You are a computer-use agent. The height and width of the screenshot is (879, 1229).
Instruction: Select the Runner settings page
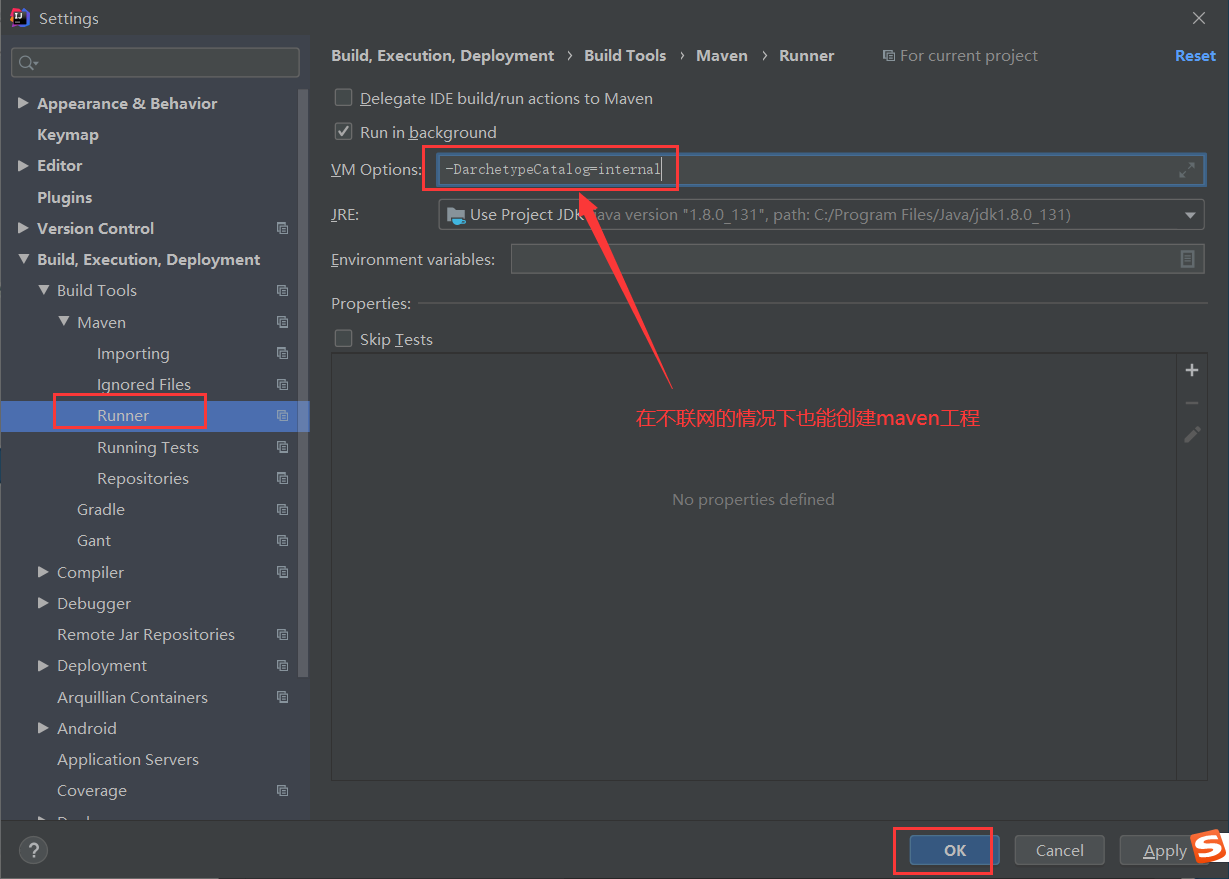[x=123, y=415]
